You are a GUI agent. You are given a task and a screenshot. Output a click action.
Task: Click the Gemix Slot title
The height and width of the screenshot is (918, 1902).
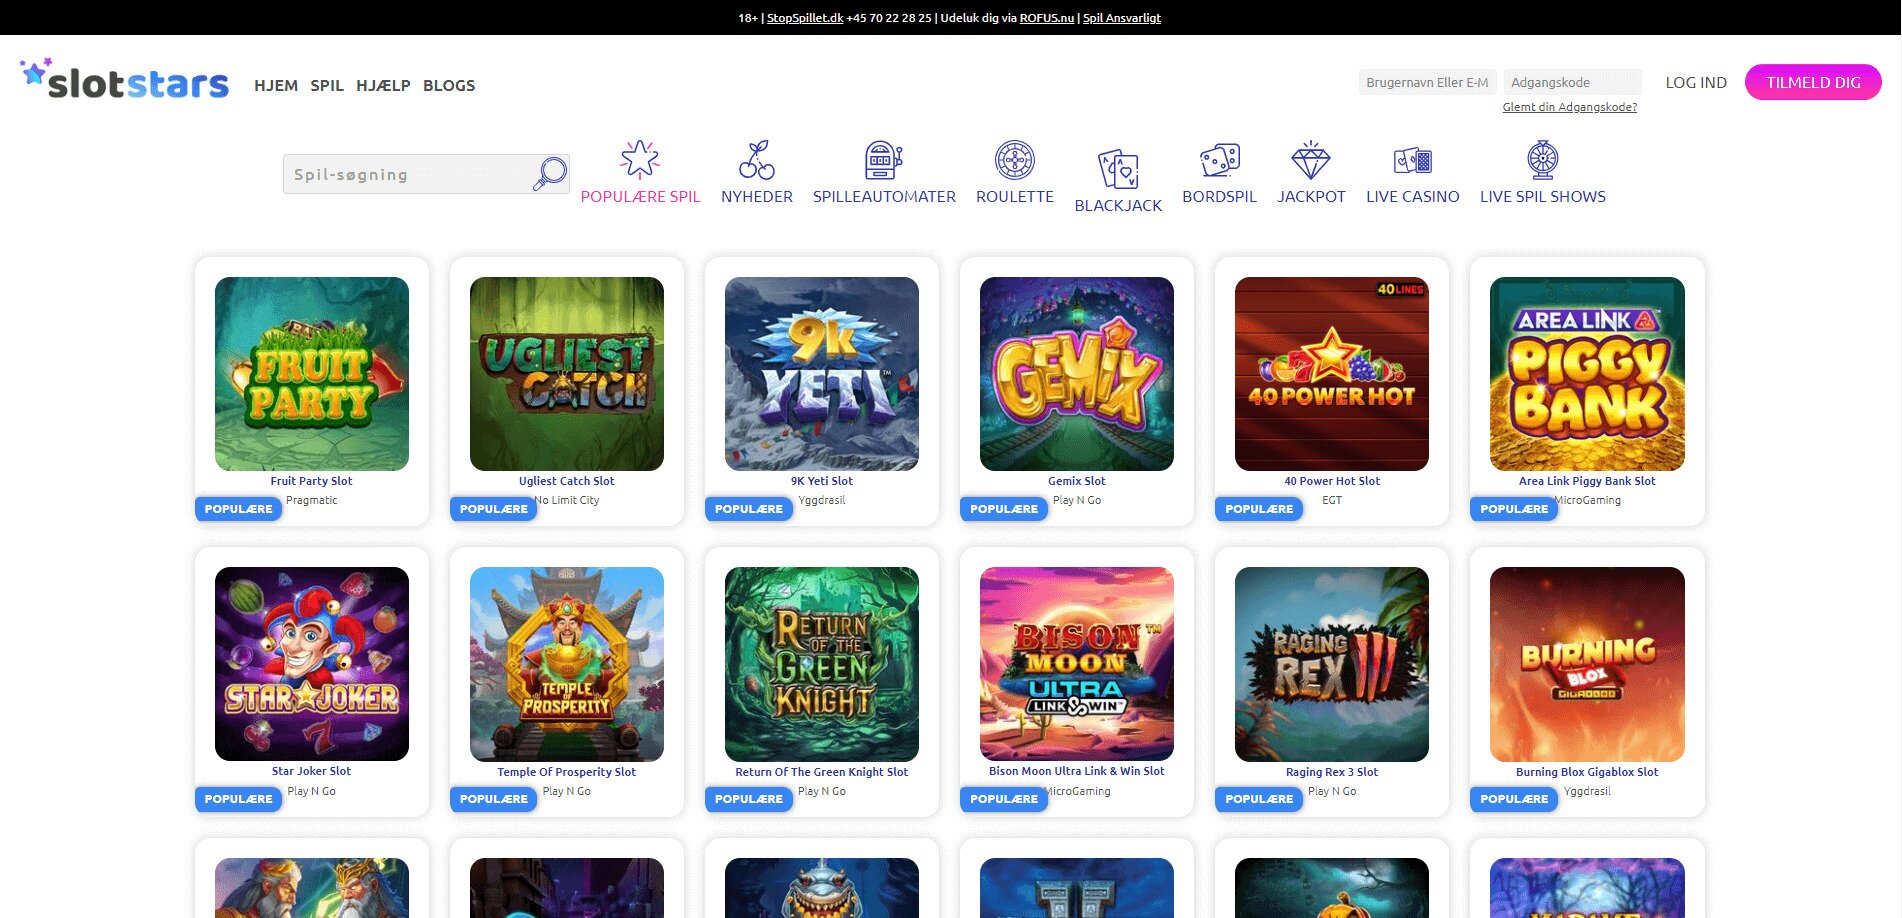[1077, 481]
